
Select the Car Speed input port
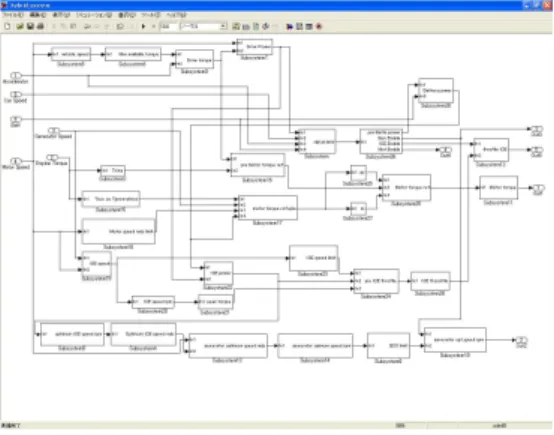point(16,94)
